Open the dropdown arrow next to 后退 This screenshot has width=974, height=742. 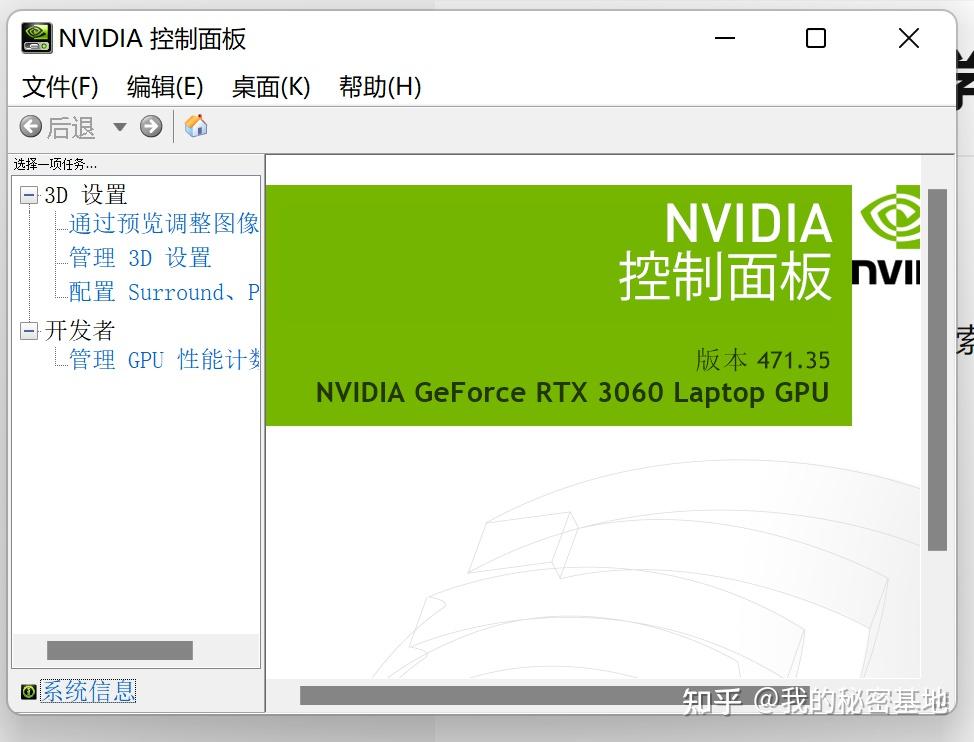pyautogui.click(x=120, y=127)
